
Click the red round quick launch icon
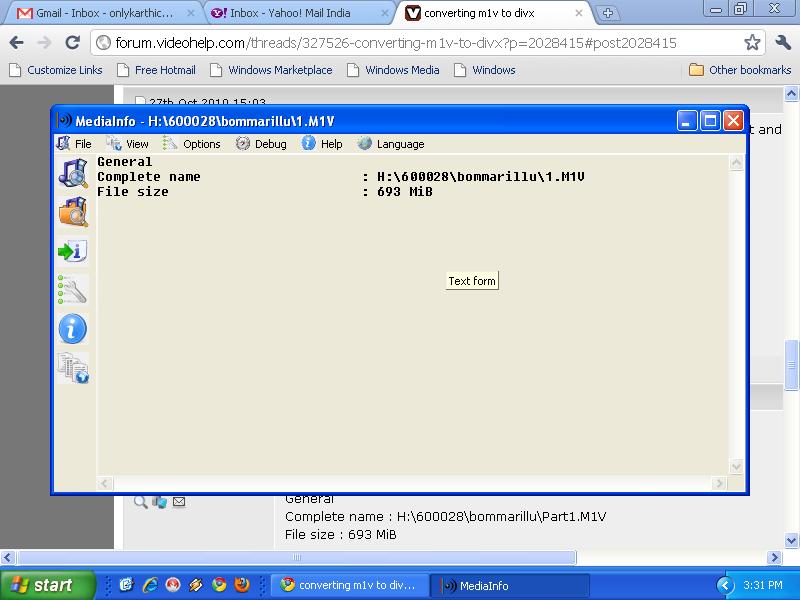pyautogui.click(x=173, y=585)
